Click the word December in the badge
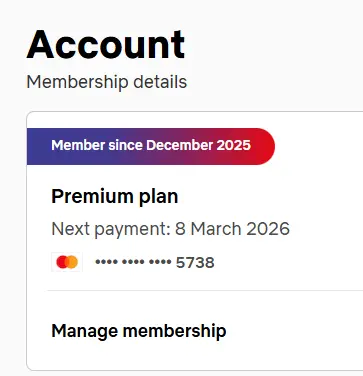The image size is (363, 376). [x=179, y=145]
